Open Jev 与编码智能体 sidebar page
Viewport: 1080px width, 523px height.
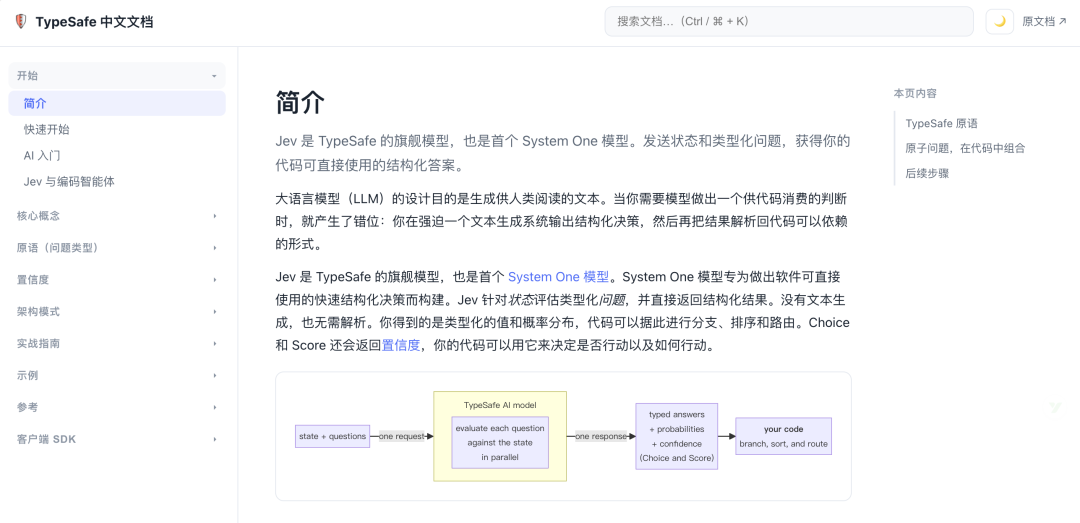[x=69, y=182]
